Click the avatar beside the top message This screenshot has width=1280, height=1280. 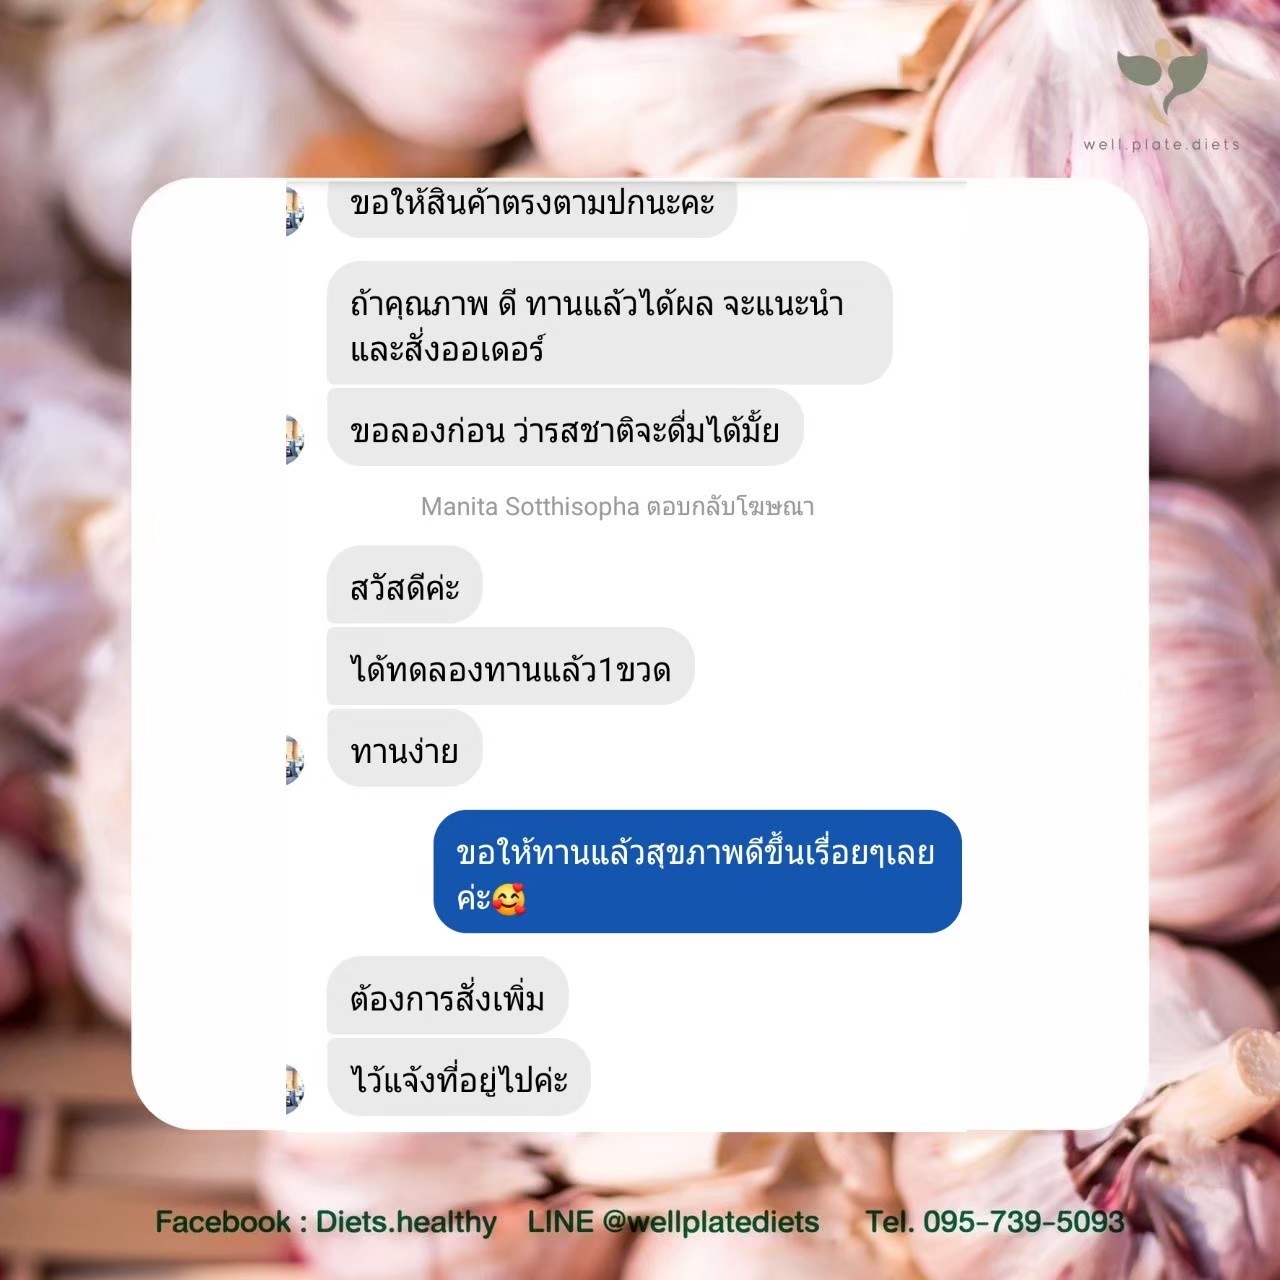click(x=295, y=212)
